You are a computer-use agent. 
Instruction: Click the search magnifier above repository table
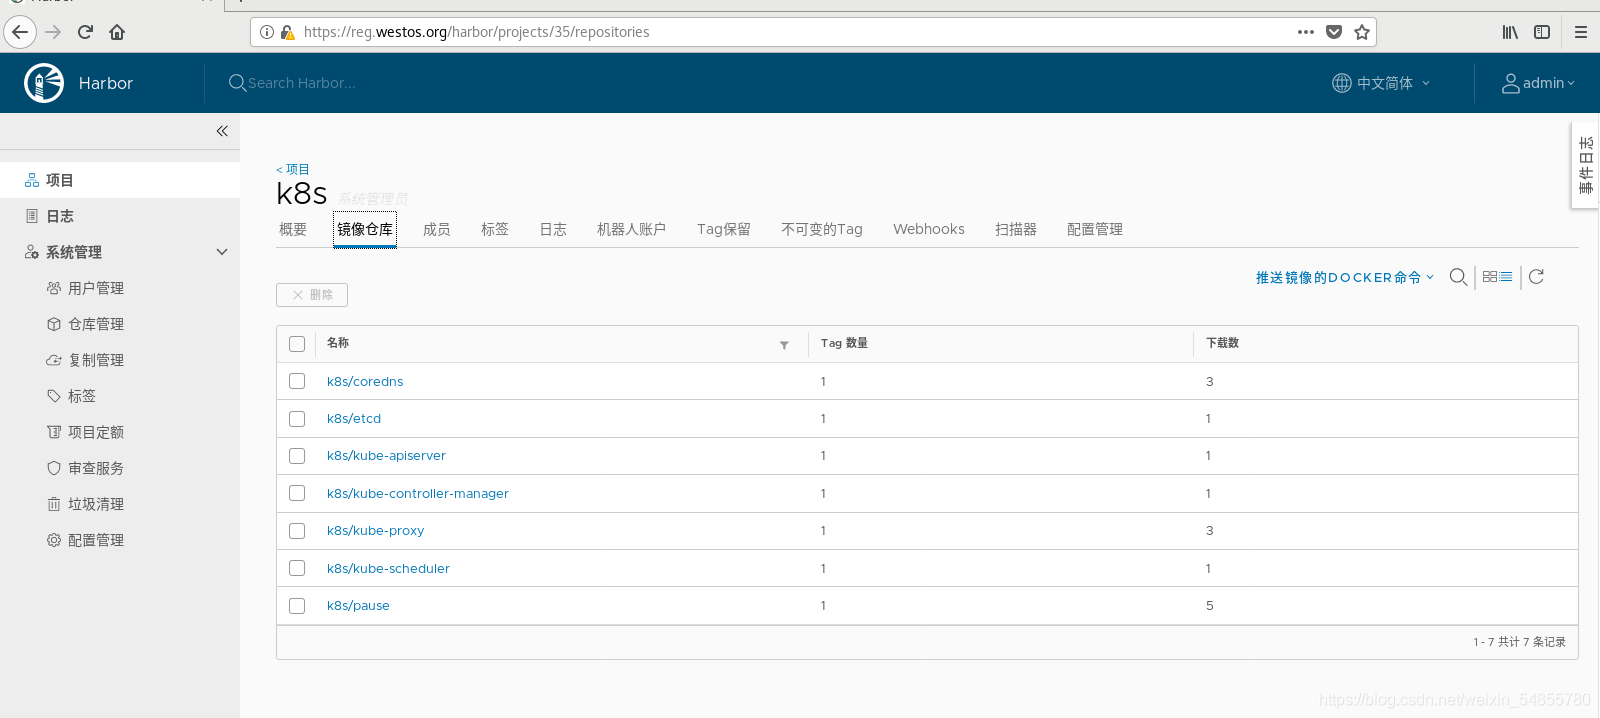(1459, 277)
